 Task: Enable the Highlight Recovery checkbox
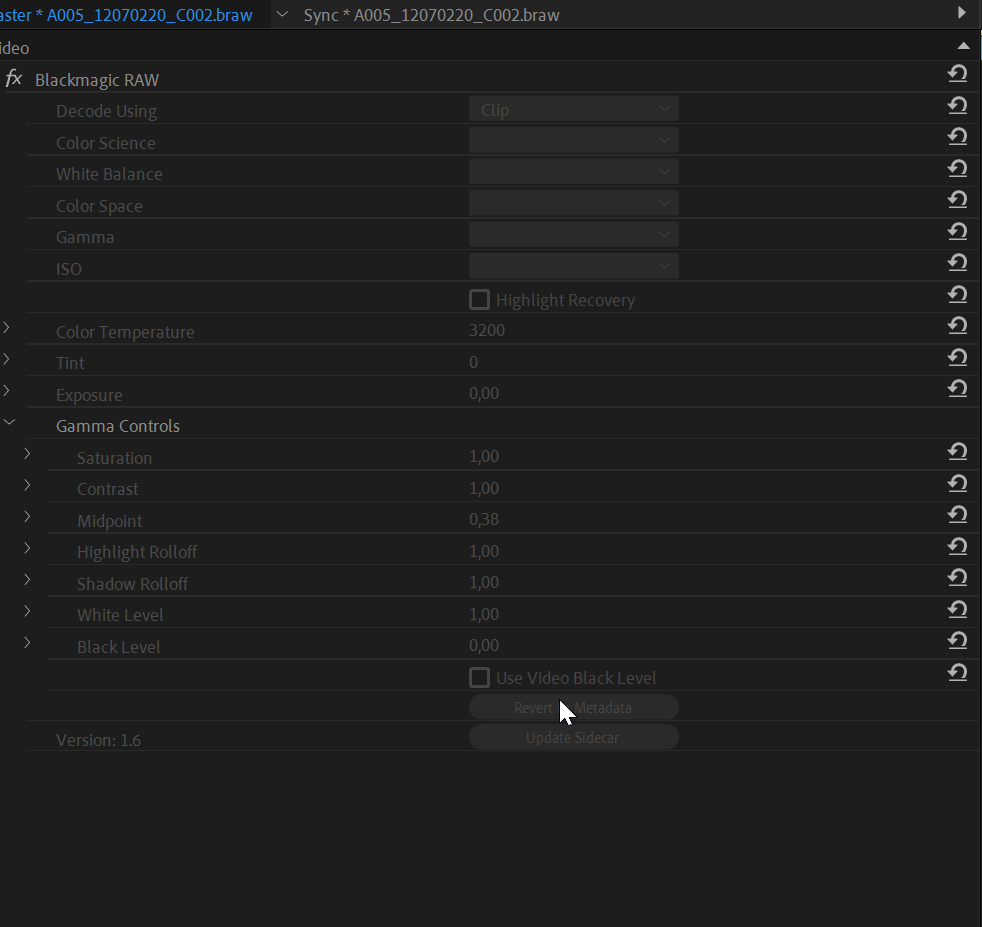point(480,299)
